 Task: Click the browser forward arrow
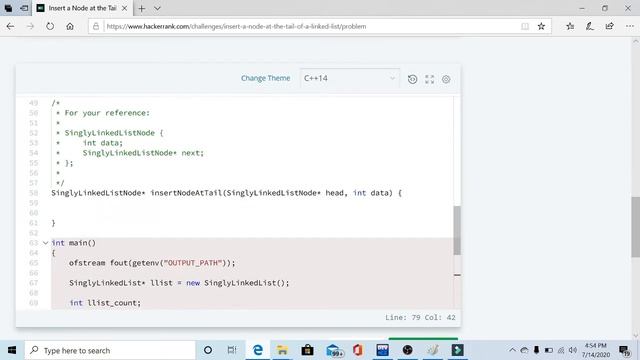[31, 26]
